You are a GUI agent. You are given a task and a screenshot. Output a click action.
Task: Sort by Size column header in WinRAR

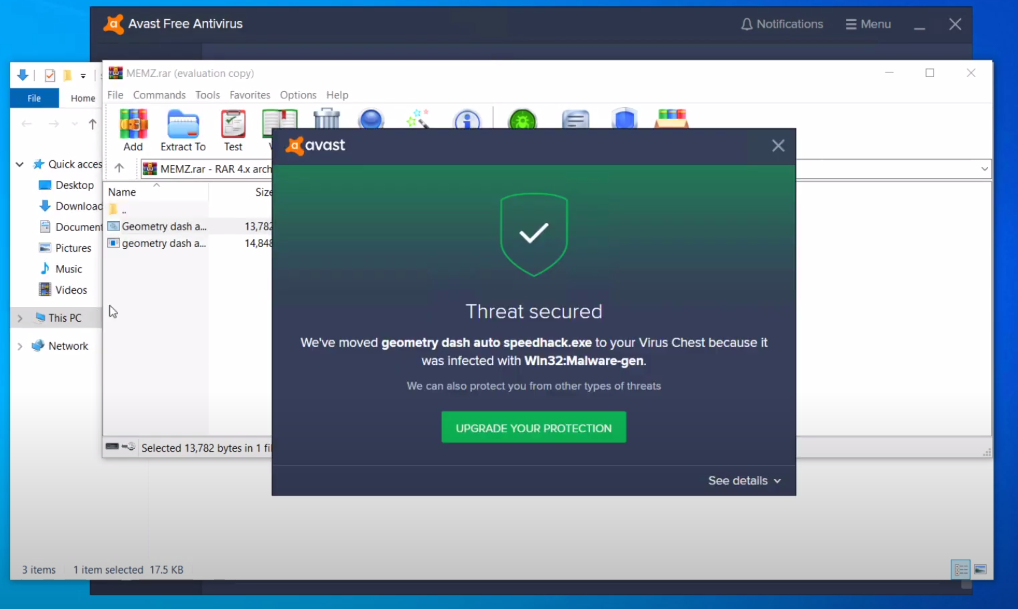point(262,192)
